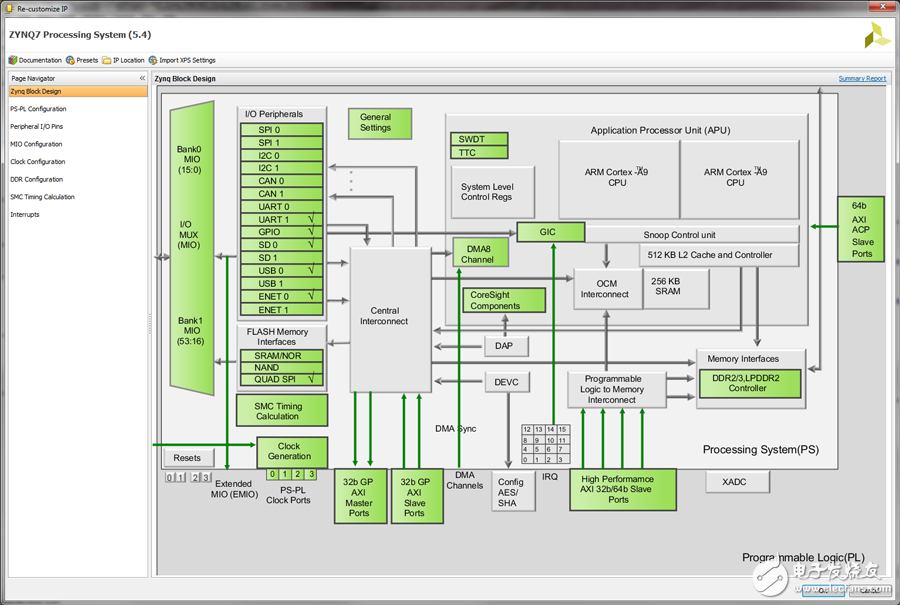Image resolution: width=900 pixels, height=605 pixels.
Task: Click the Documentation book icon
Action: pos(13,60)
